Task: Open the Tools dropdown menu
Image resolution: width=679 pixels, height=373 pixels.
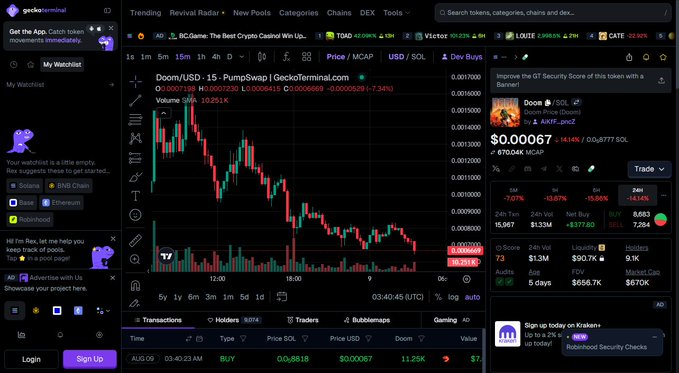Action: click(396, 13)
